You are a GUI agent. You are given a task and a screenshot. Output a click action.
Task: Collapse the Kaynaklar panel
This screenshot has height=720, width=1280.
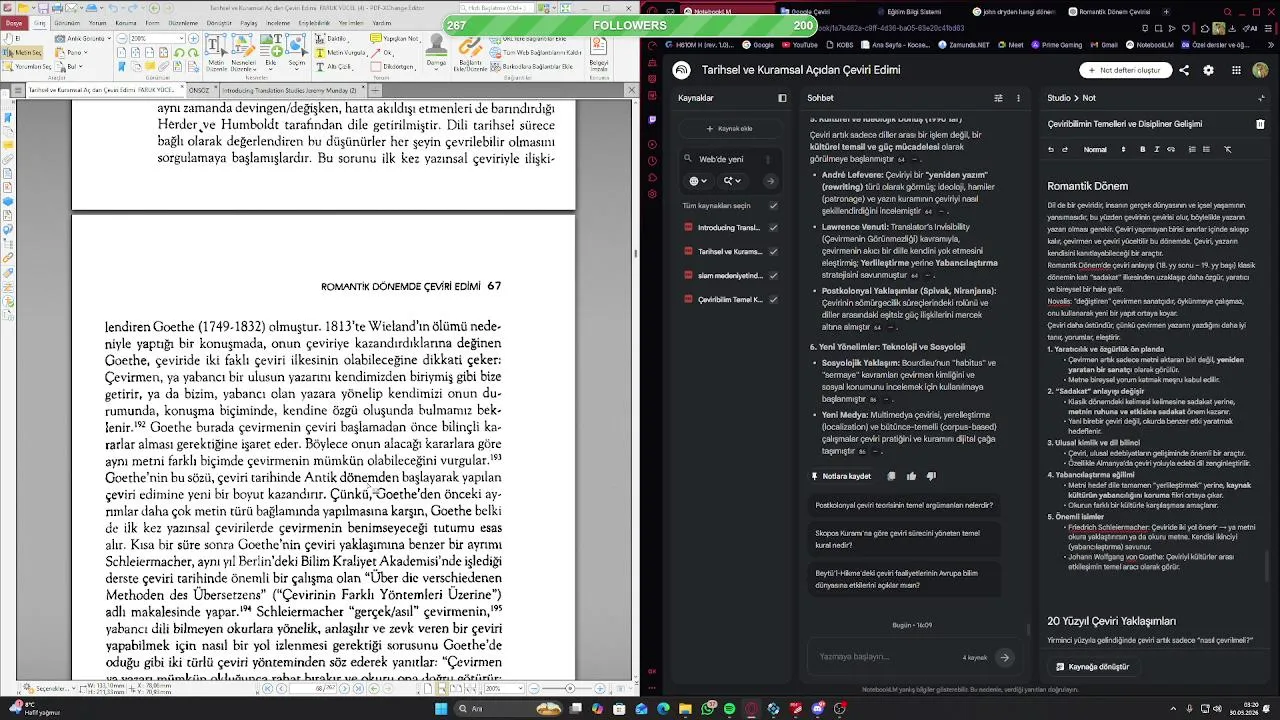point(782,98)
